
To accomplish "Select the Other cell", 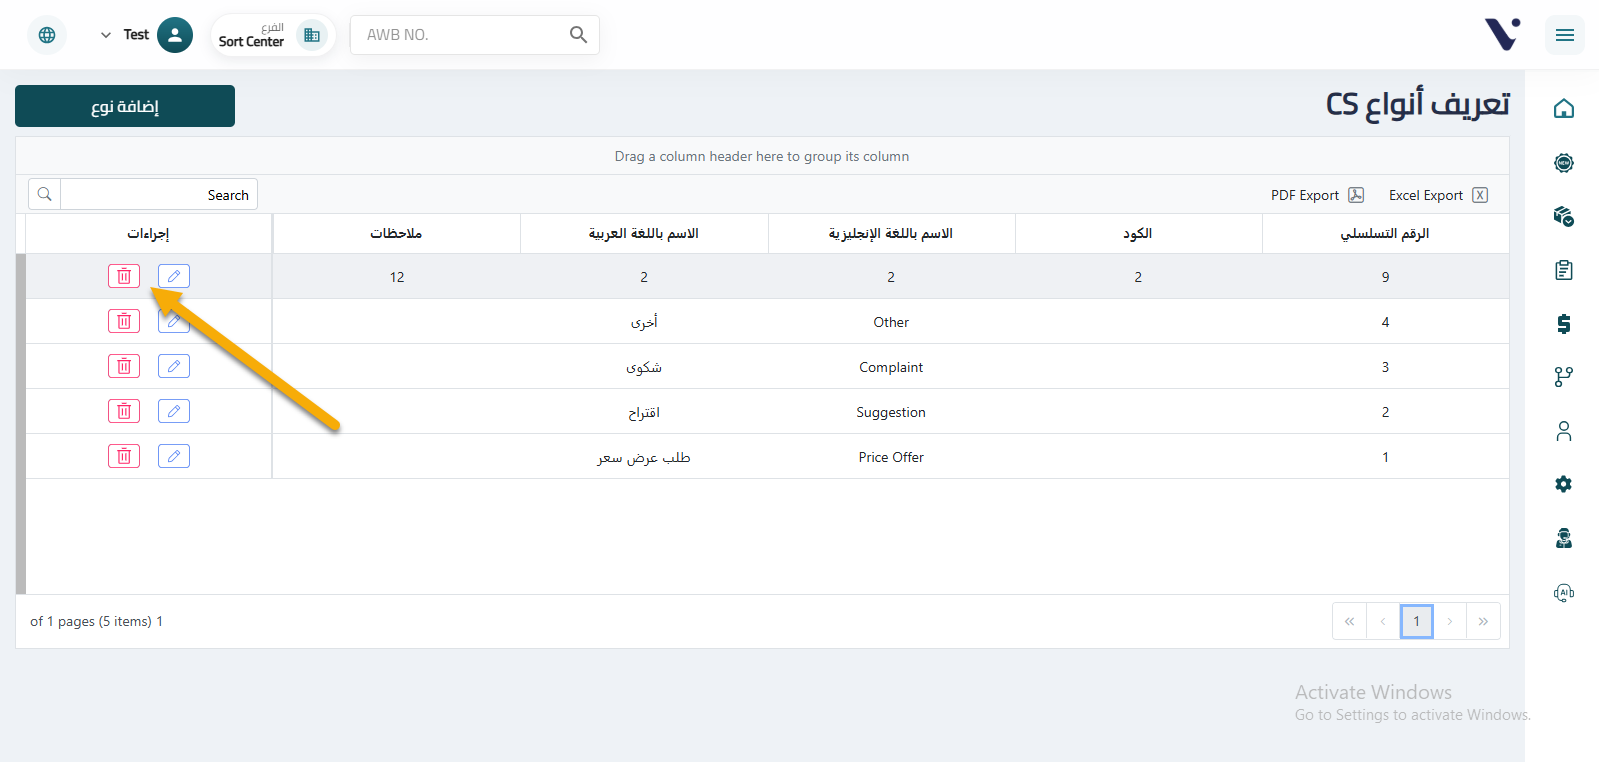I will click(x=891, y=322).
